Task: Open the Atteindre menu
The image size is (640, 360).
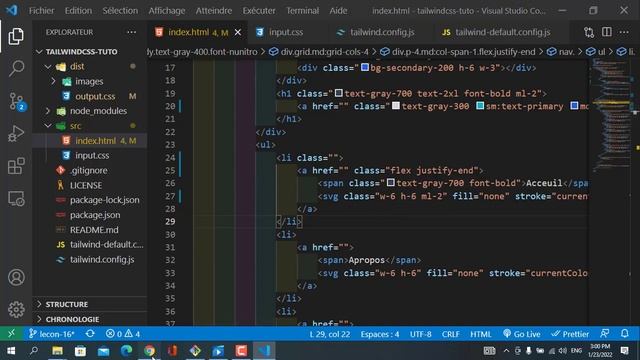Action: point(213,11)
